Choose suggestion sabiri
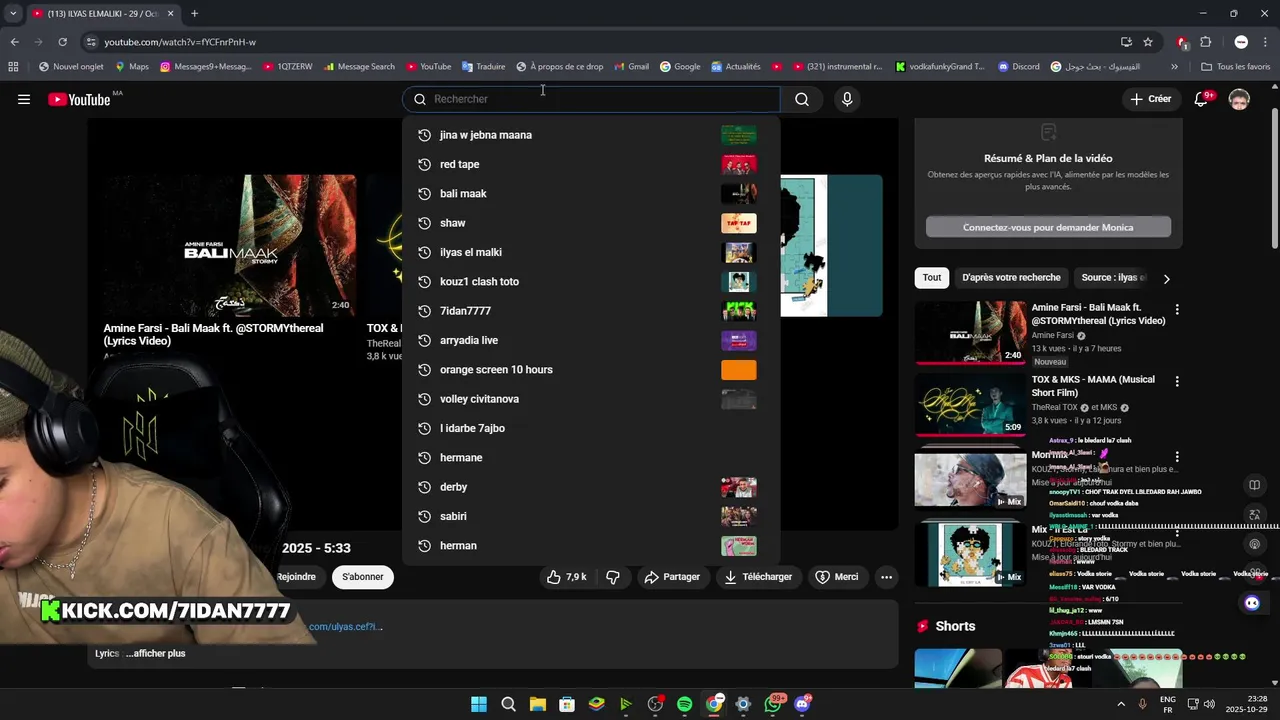Image resolution: width=1280 pixels, height=720 pixels. tap(591, 516)
